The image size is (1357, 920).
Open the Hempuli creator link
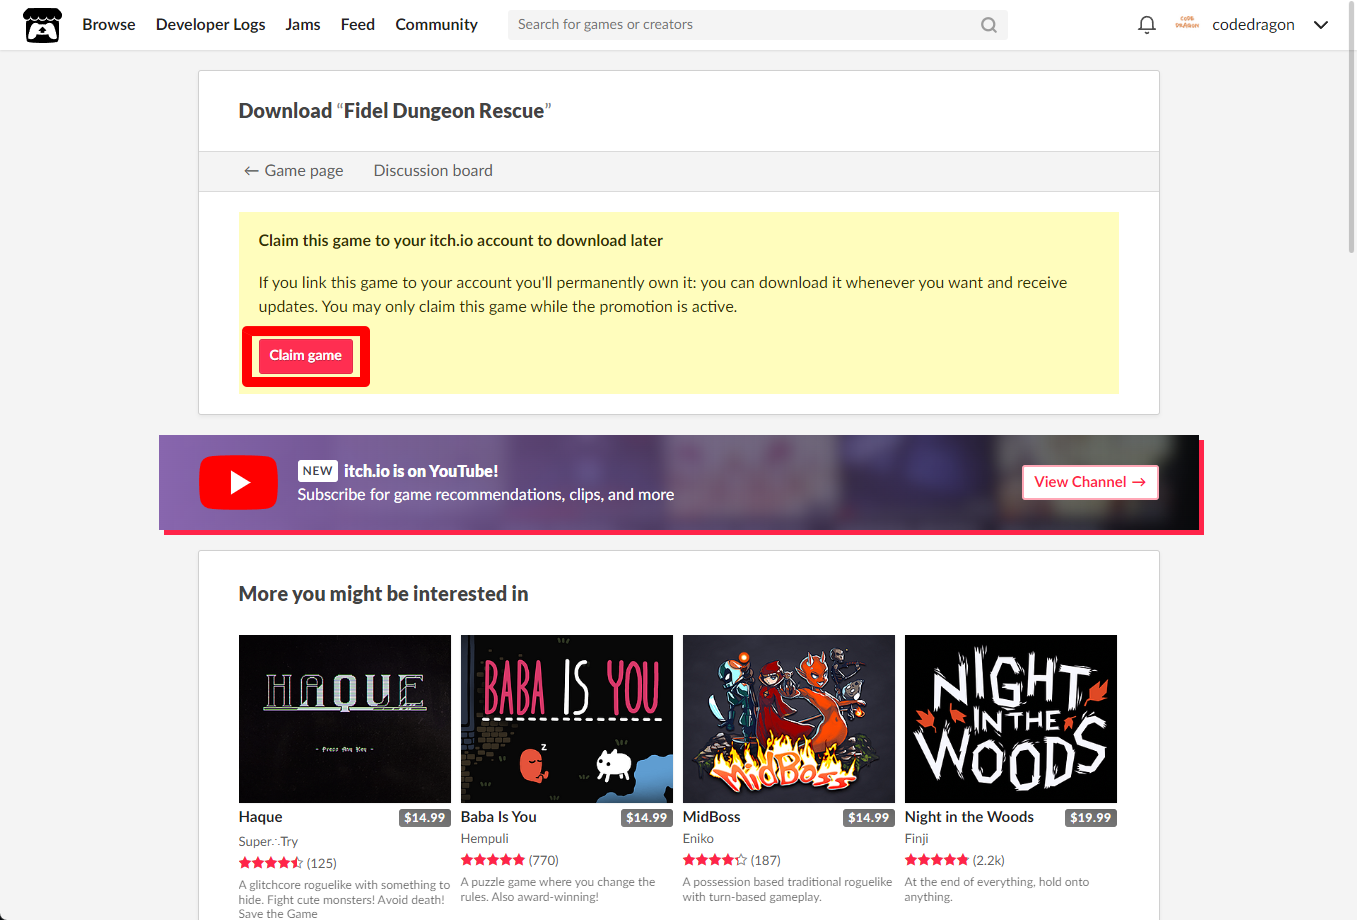pos(485,839)
